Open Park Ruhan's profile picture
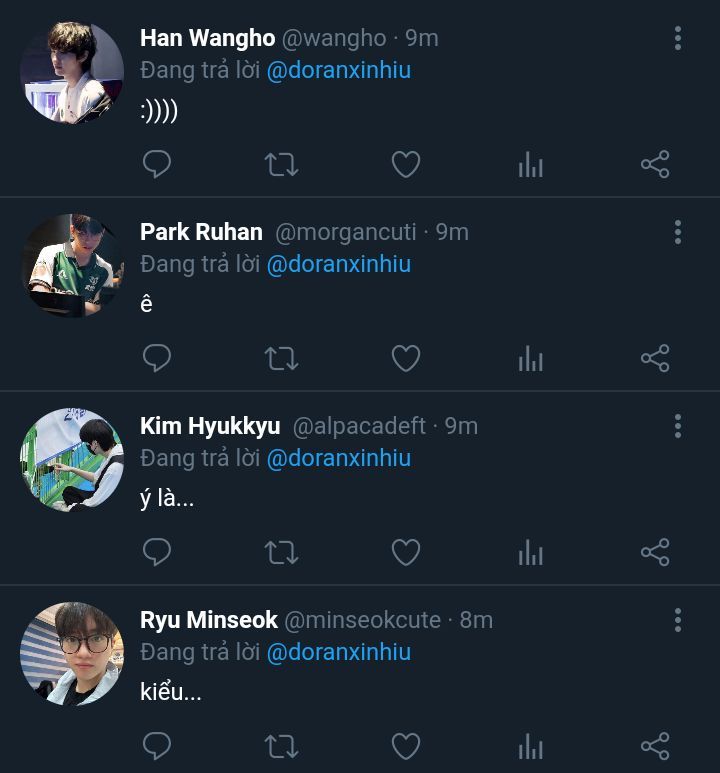This screenshot has height=773, width=720. 72,265
